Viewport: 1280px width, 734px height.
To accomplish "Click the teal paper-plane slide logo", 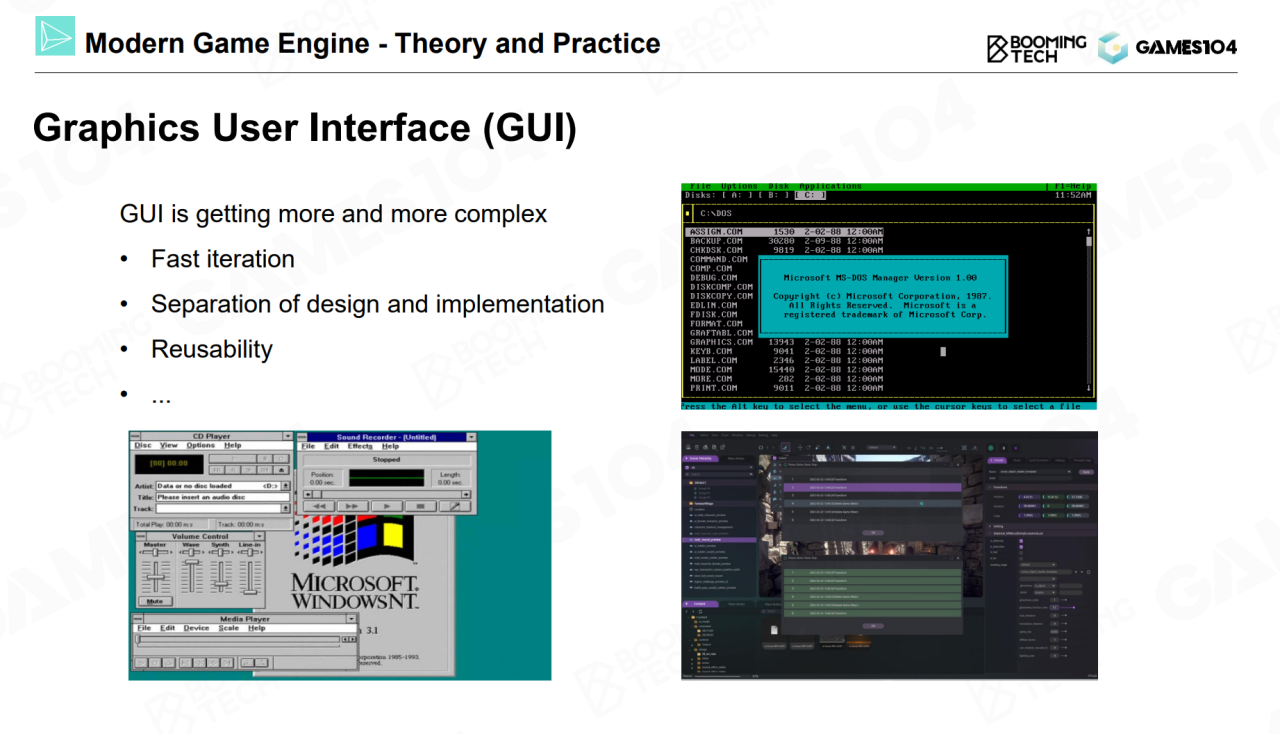I will [x=55, y=36].
